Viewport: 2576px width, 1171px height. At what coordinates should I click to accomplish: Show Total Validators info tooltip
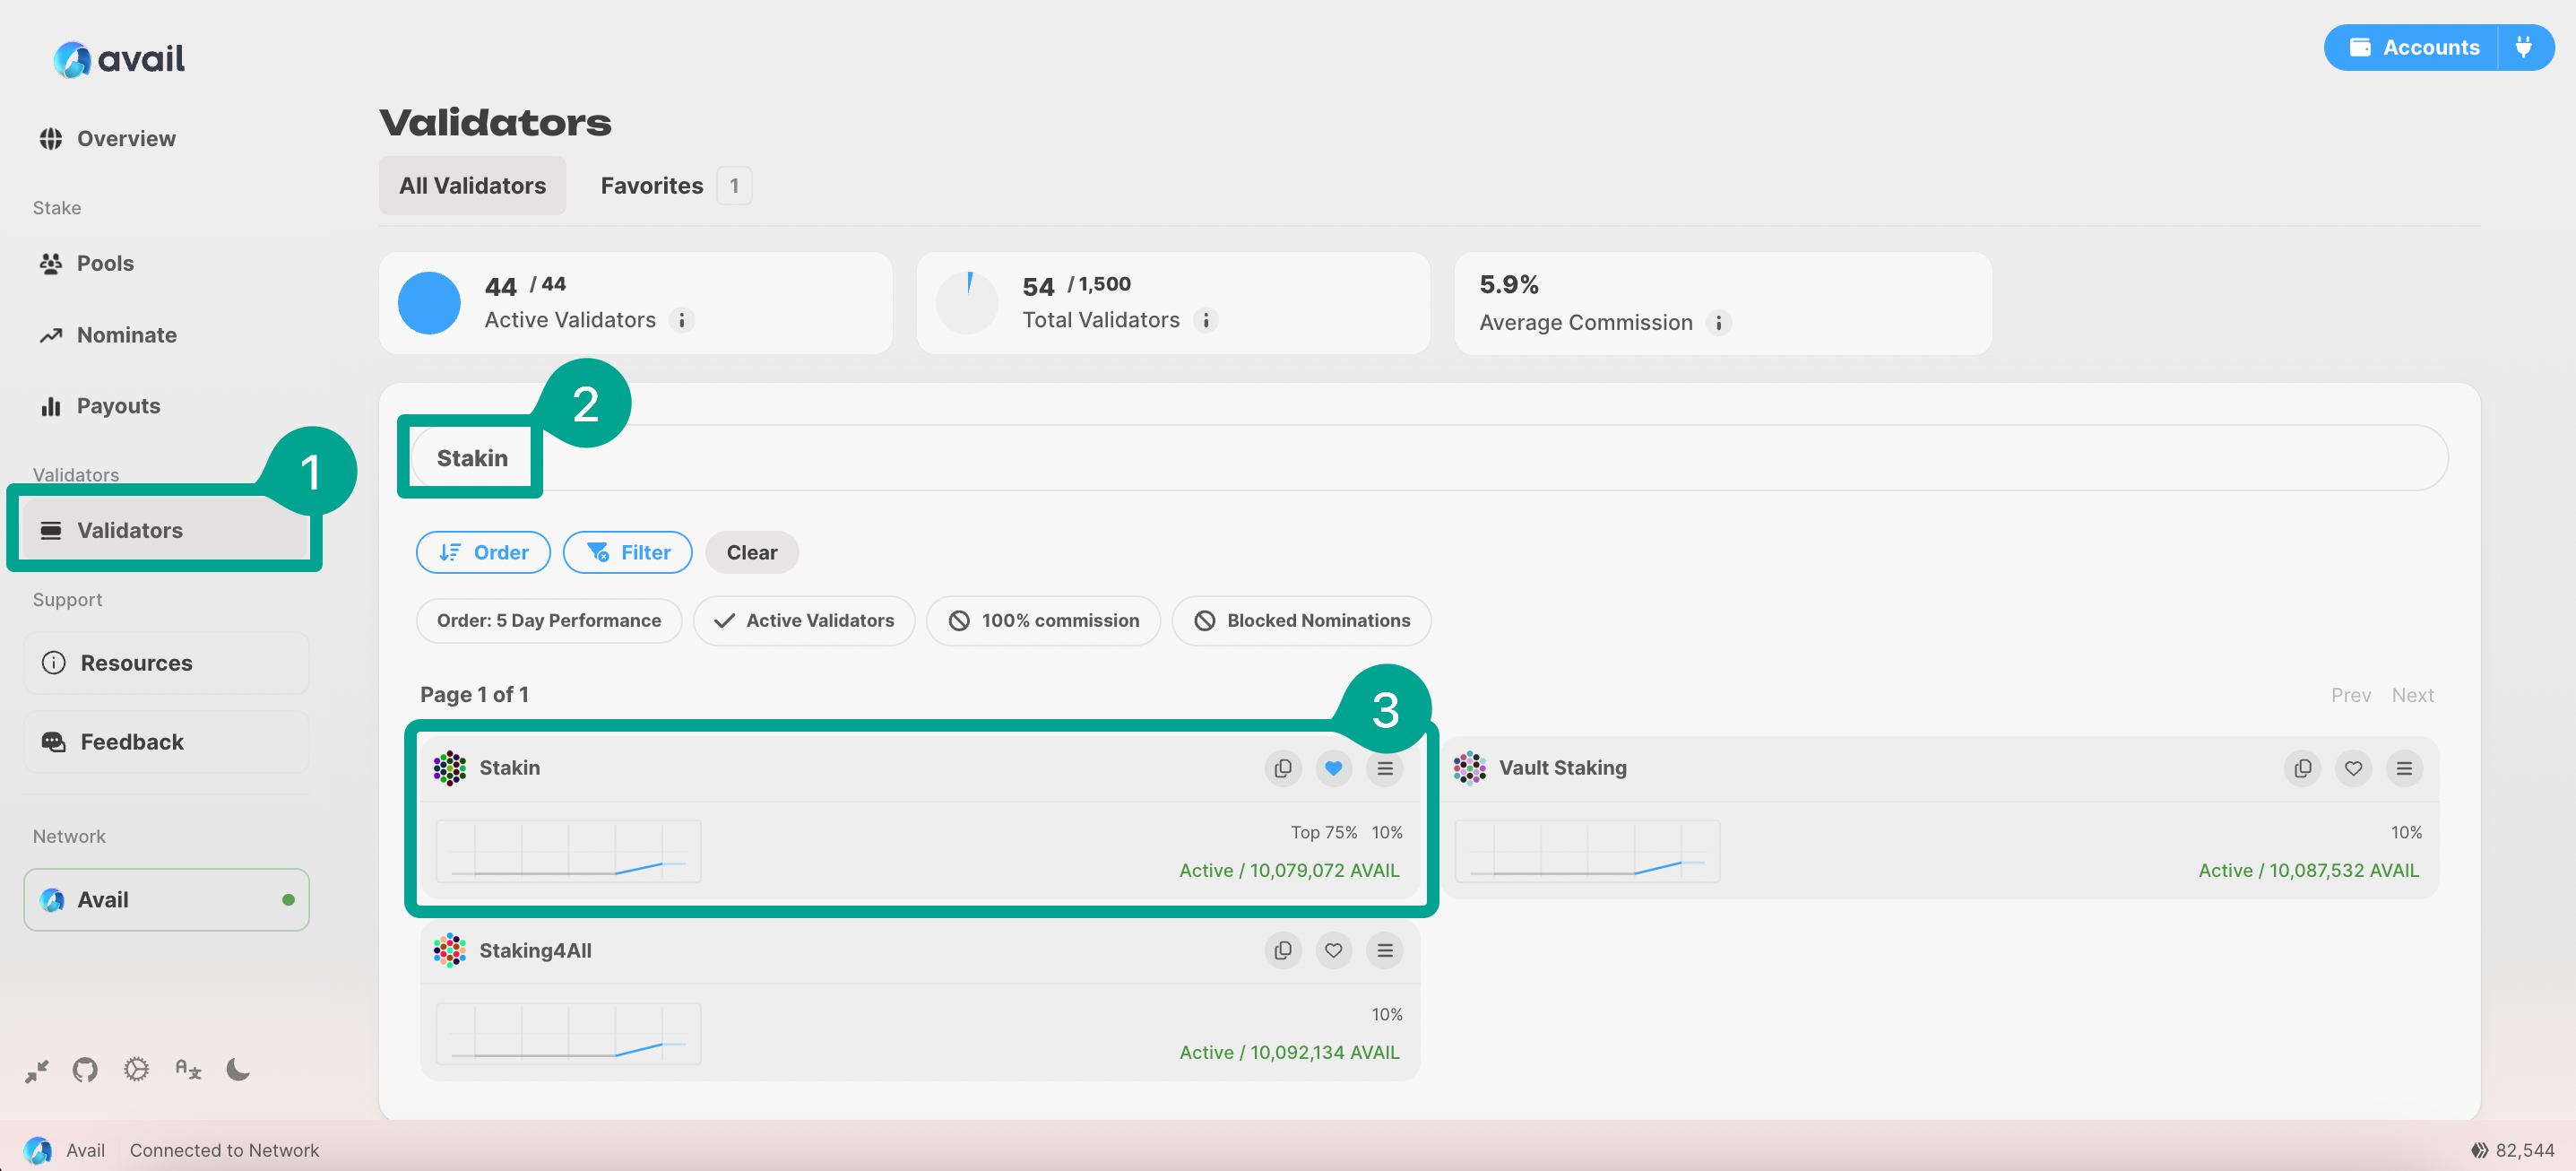point(1206,321)
